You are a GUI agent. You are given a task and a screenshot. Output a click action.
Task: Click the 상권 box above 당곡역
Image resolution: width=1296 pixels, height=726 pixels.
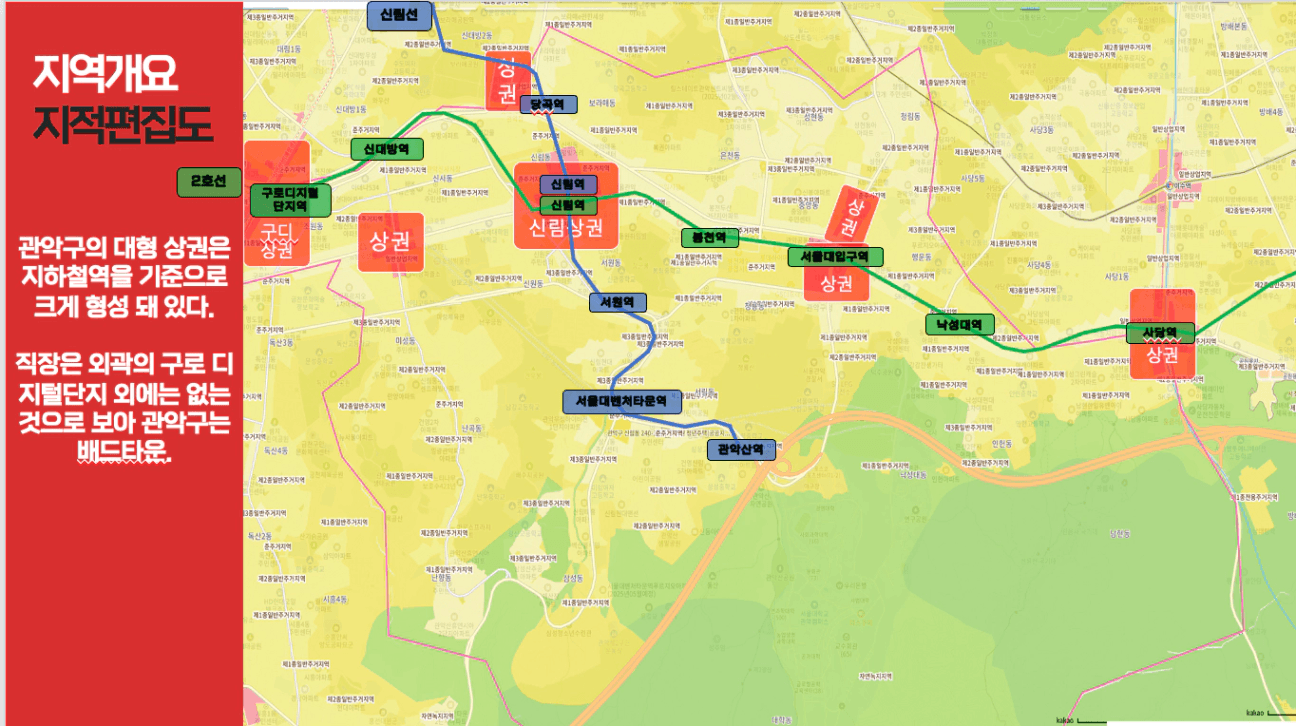coord(508,83)
